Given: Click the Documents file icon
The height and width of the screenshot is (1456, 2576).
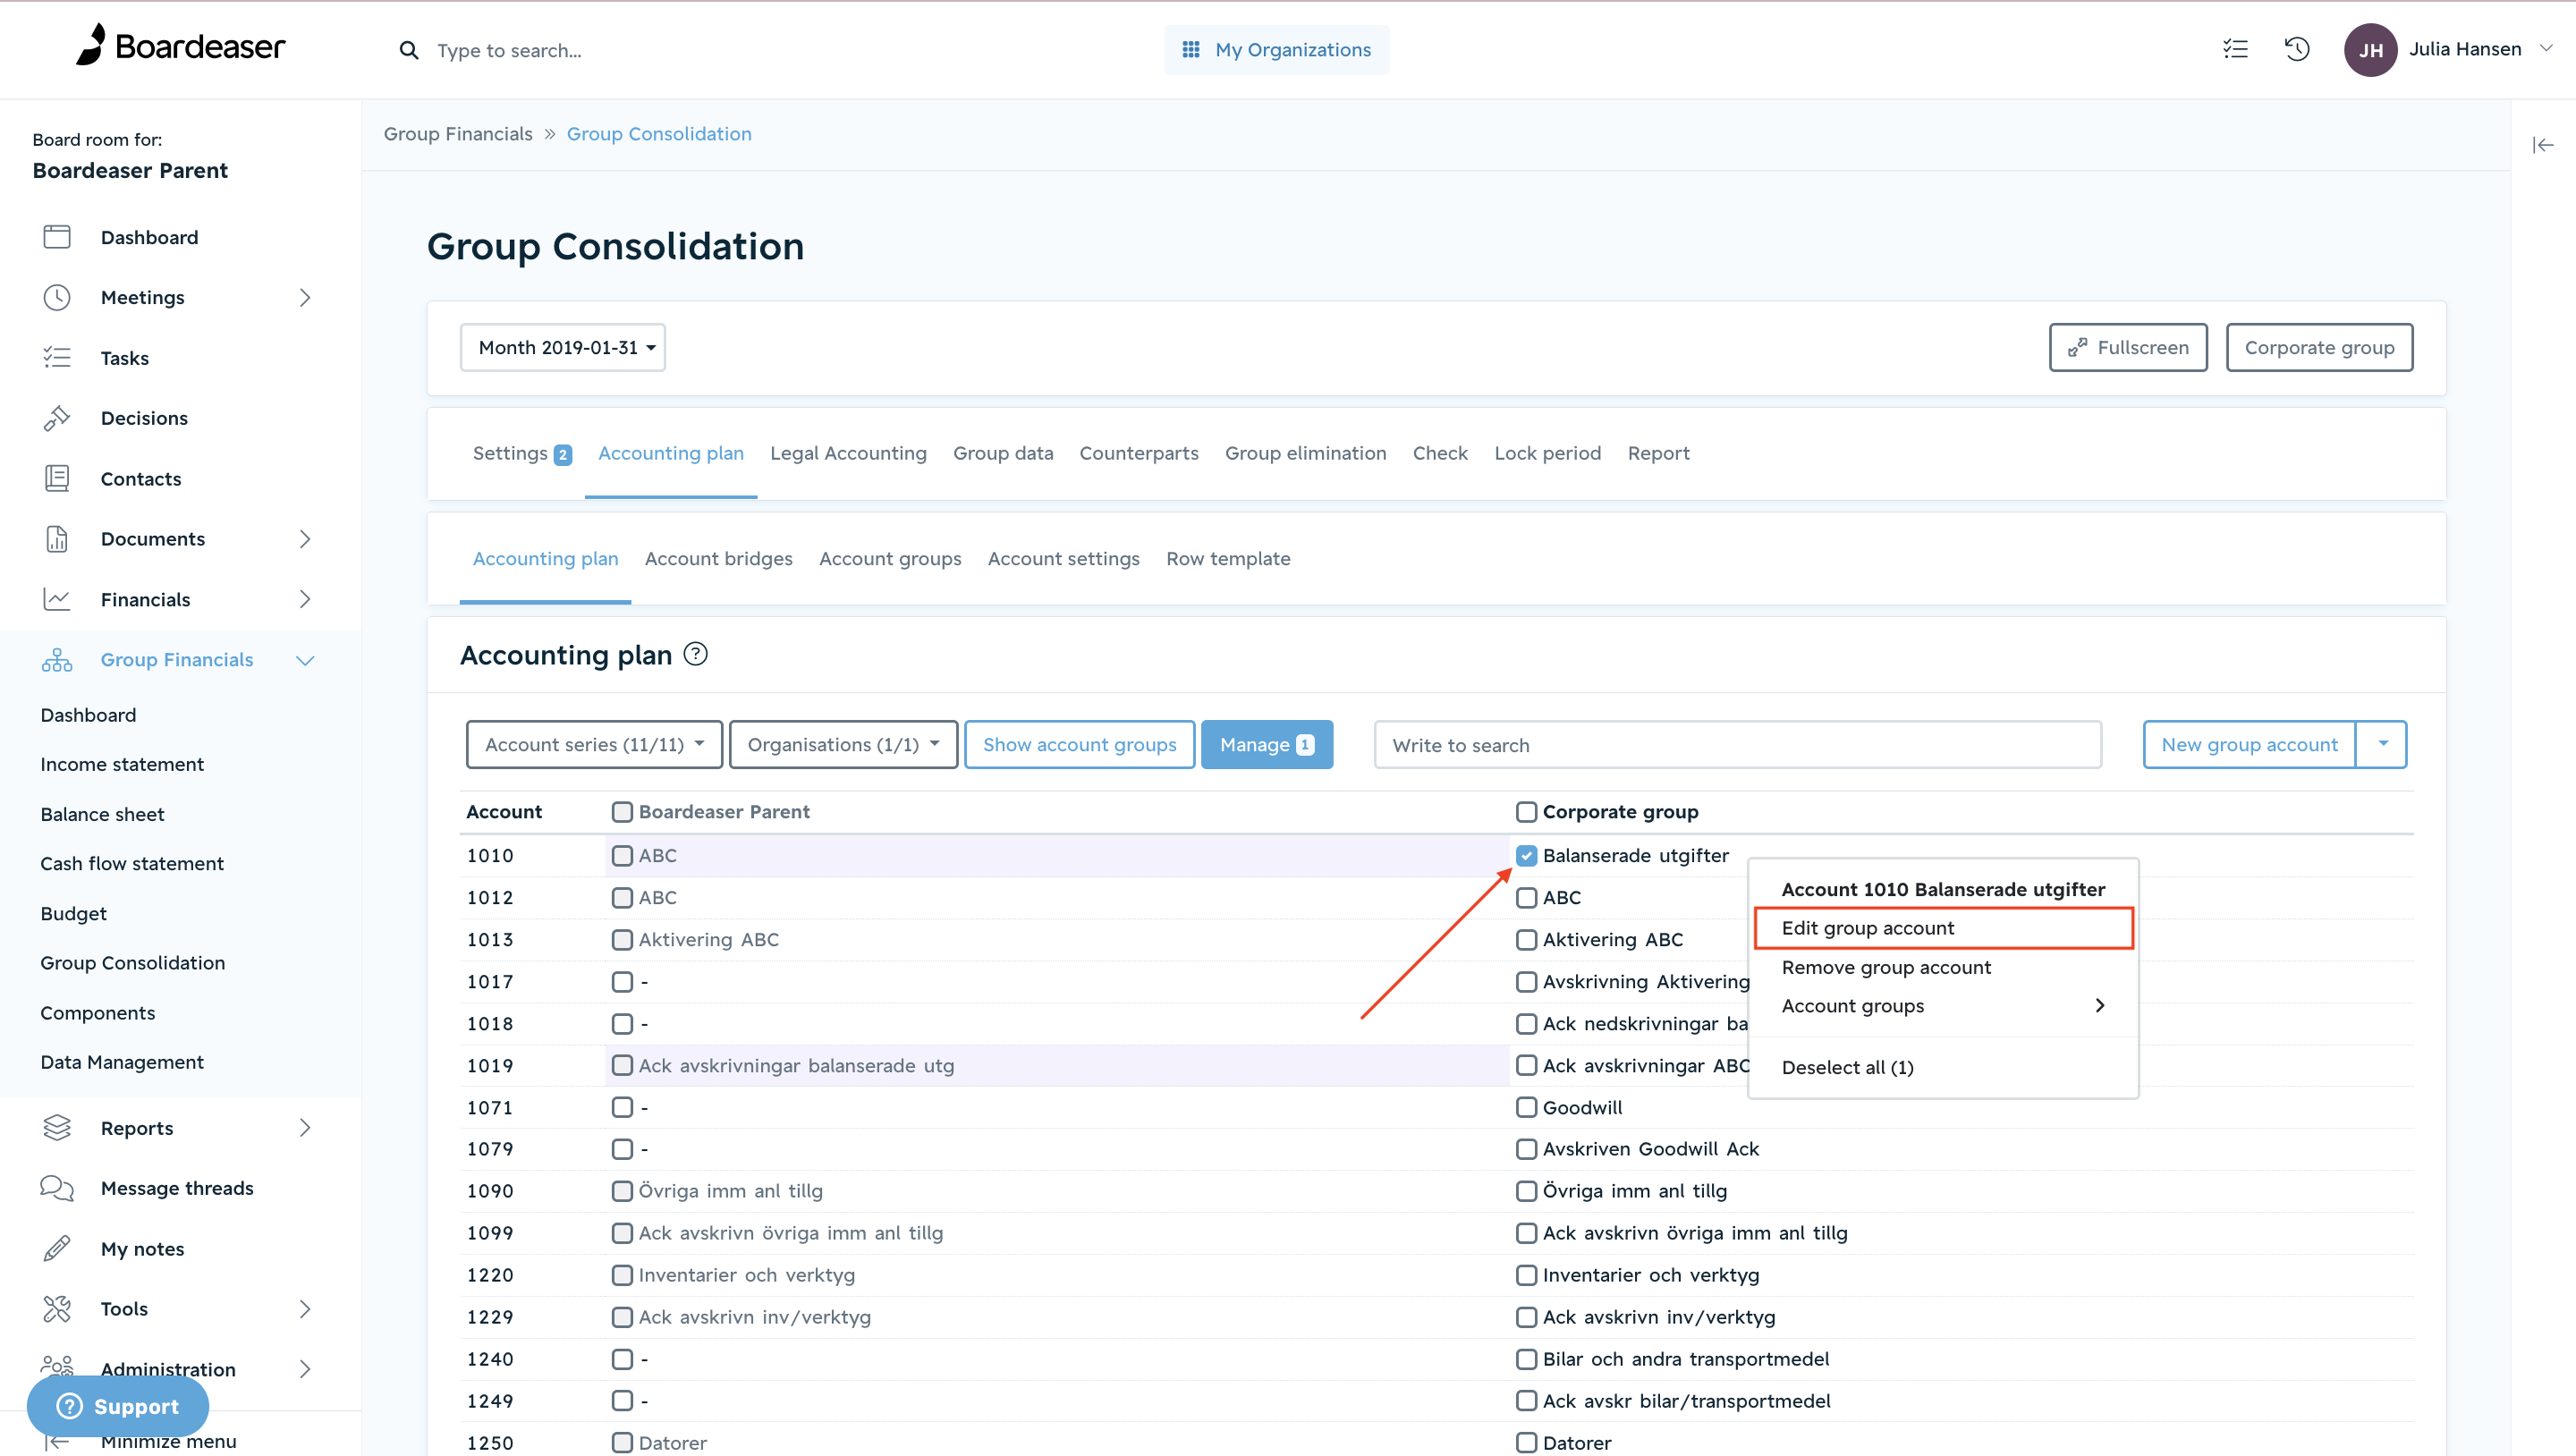Looking at the screenshot, I should pos(57,539).
